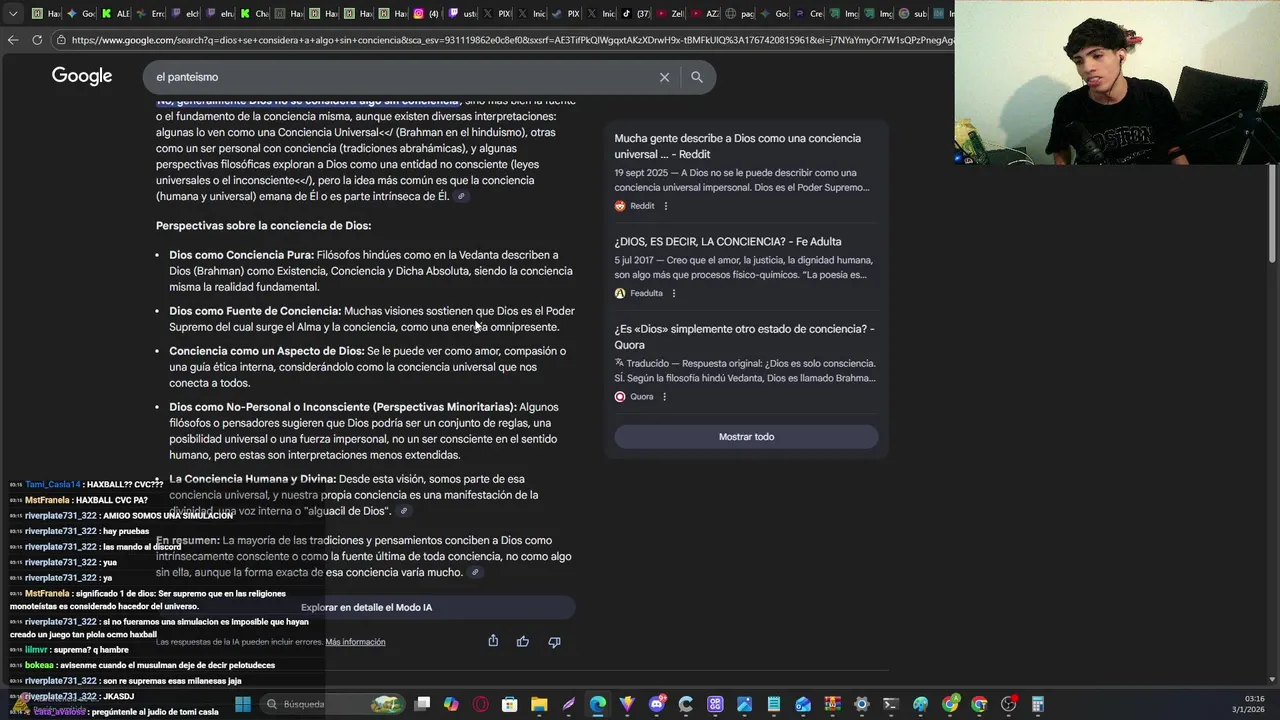
Task: Open File Explorer from the taskbar
Action: point(539,704)
